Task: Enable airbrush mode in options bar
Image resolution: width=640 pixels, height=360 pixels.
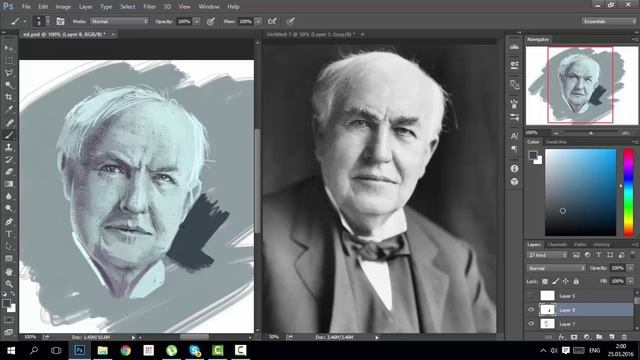Action: (272, 21)
